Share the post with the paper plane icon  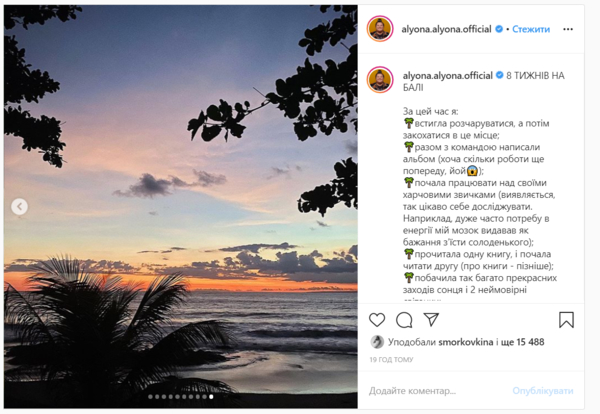tap(431, 320)
